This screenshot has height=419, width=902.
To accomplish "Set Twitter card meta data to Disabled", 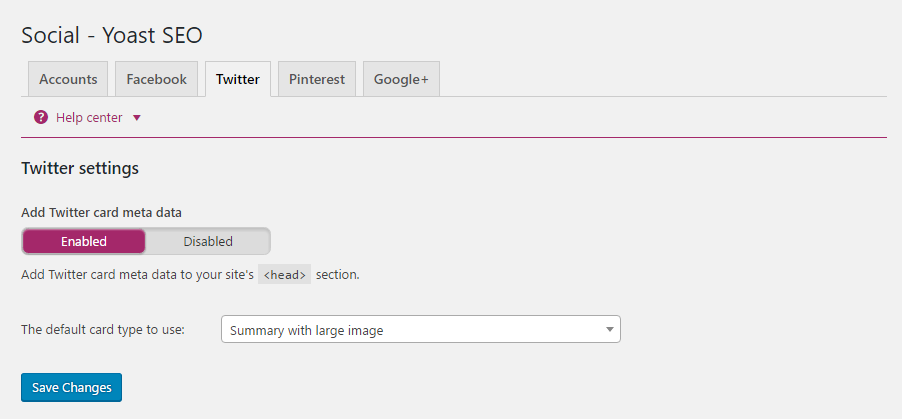I will (208, 241).
